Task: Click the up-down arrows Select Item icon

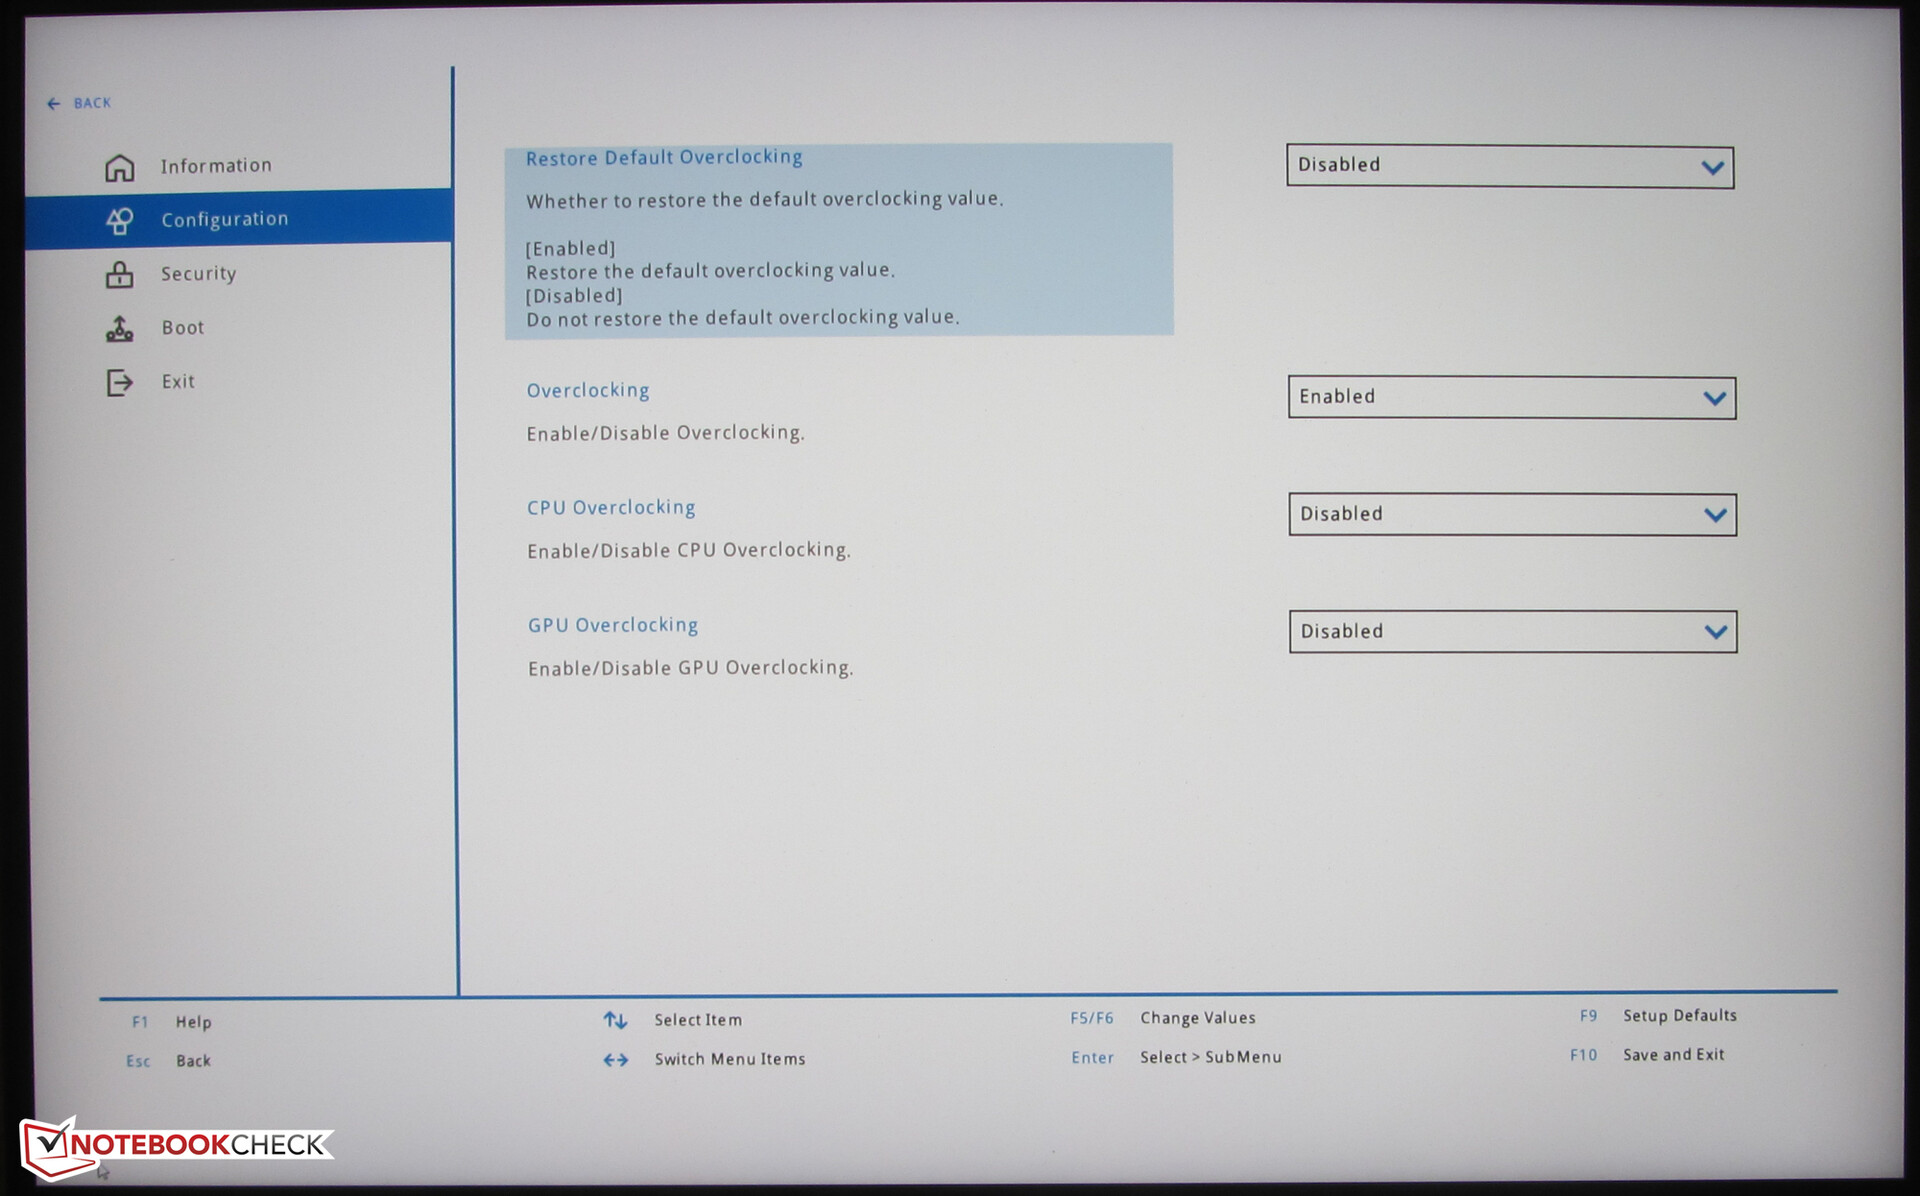Action: pos(615,1020)
